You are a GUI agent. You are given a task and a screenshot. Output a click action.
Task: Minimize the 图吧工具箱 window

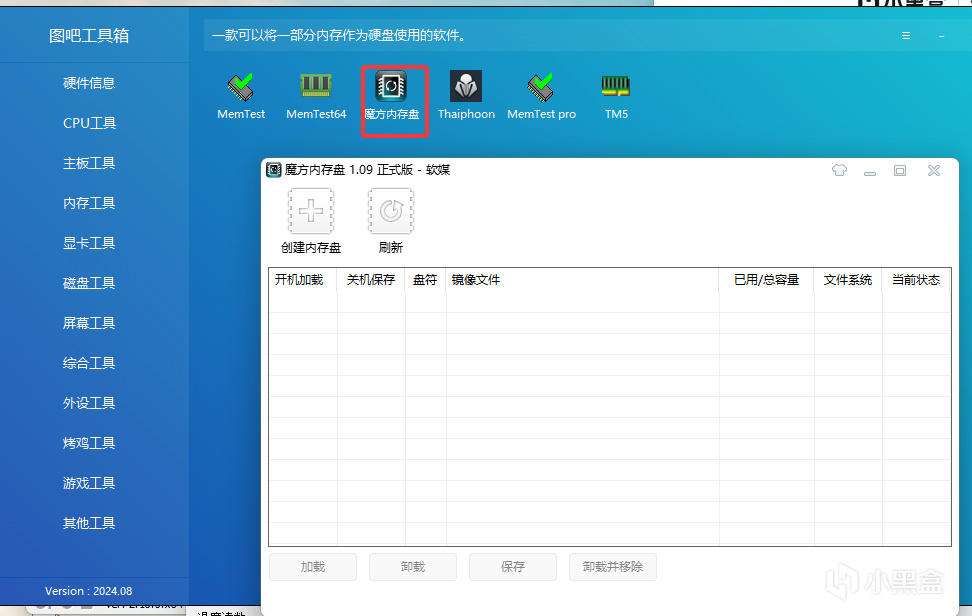(942, 37)
